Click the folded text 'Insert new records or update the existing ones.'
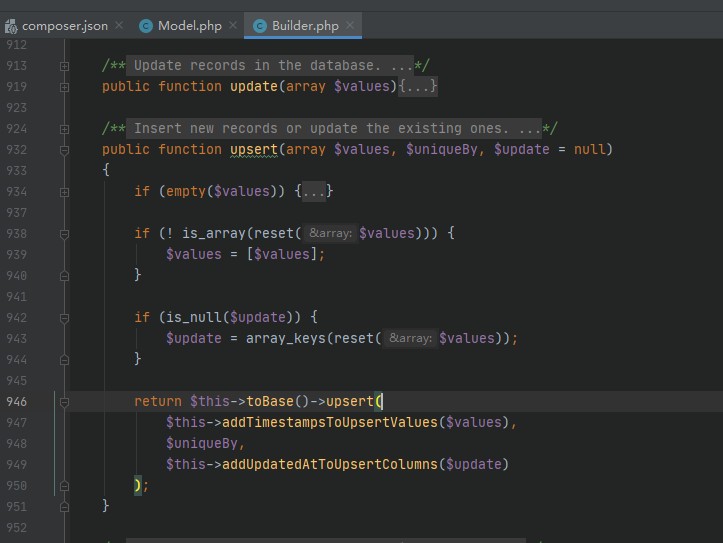This screenshot has width=723, height=543. (322, 128)
